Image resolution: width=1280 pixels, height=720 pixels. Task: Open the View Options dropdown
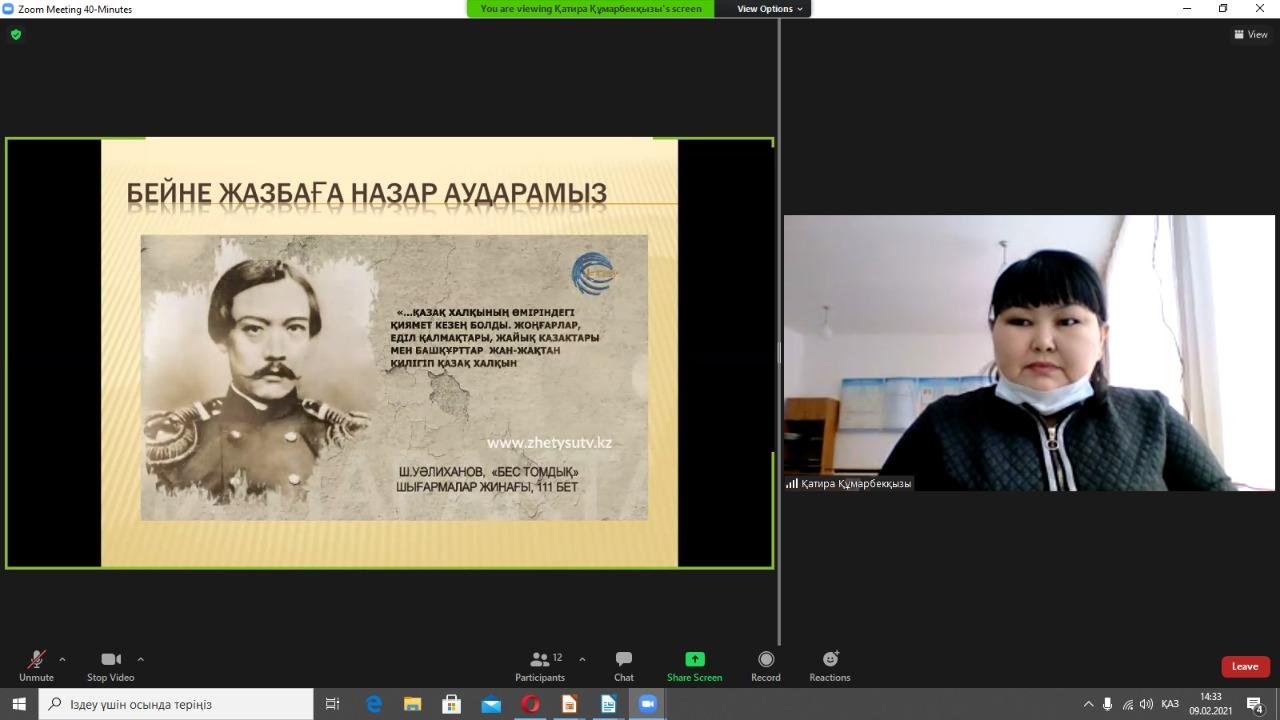[x=769, y=9]
